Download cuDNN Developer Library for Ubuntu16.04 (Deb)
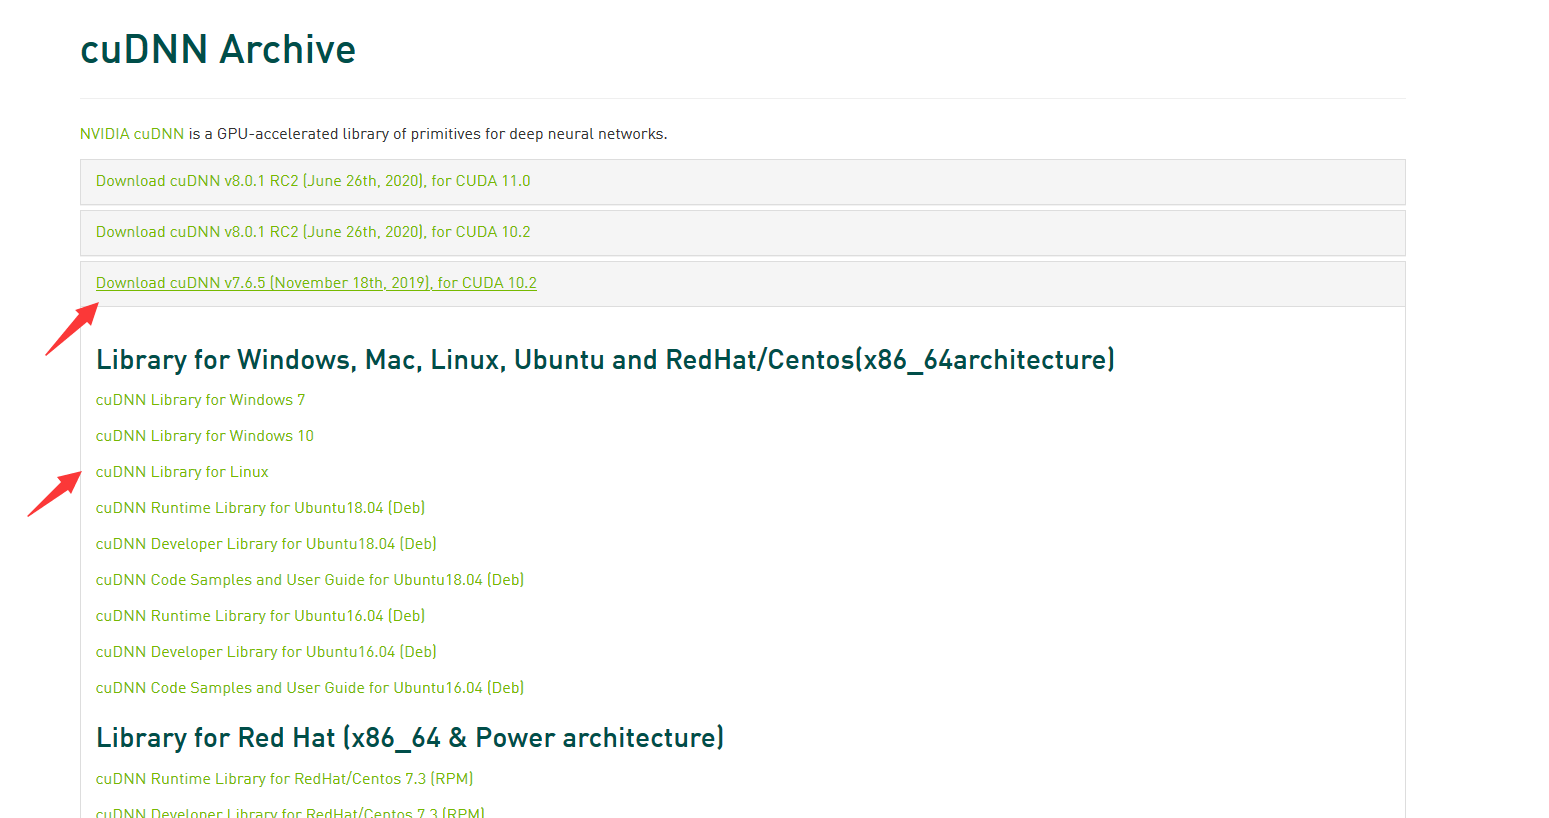The height and width of the screenshot is (818, 1549). tap(266, 652)
